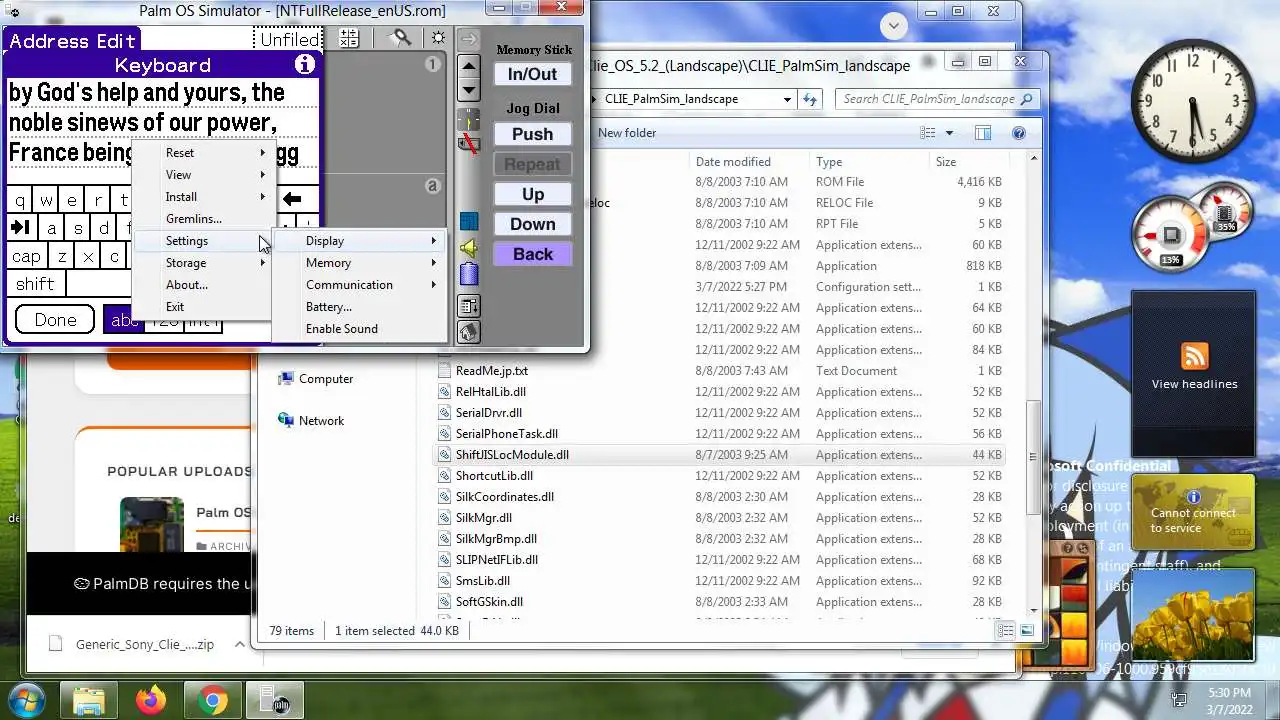The width and height of the screenshot is (1280, 720).
Task: Tap the blue battery status icon
Action: pos(469,274)
